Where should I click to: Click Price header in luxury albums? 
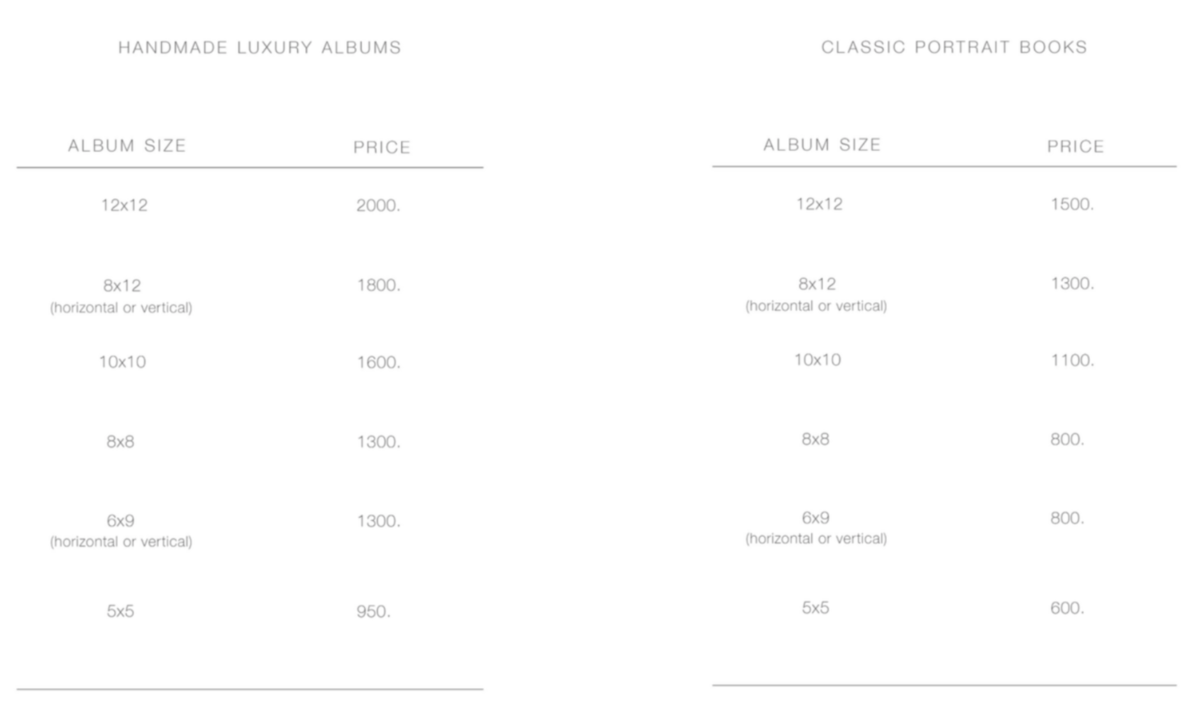pyautogui.click(x=382, y=148)
